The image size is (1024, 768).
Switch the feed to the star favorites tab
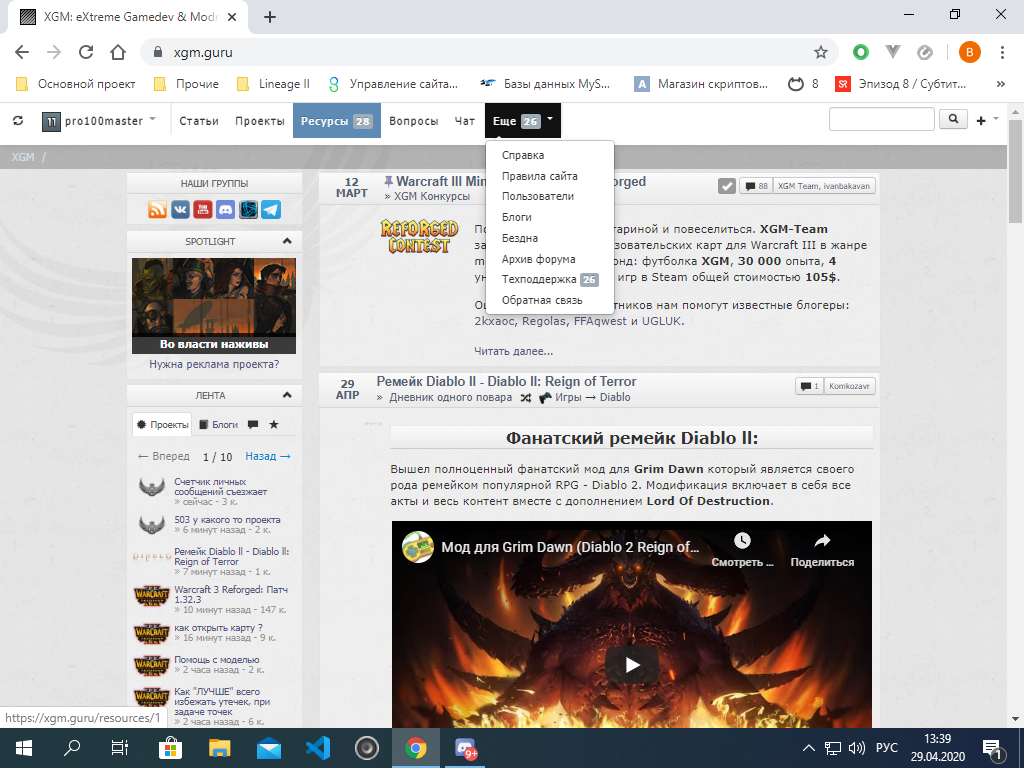(x=274, y=424)
